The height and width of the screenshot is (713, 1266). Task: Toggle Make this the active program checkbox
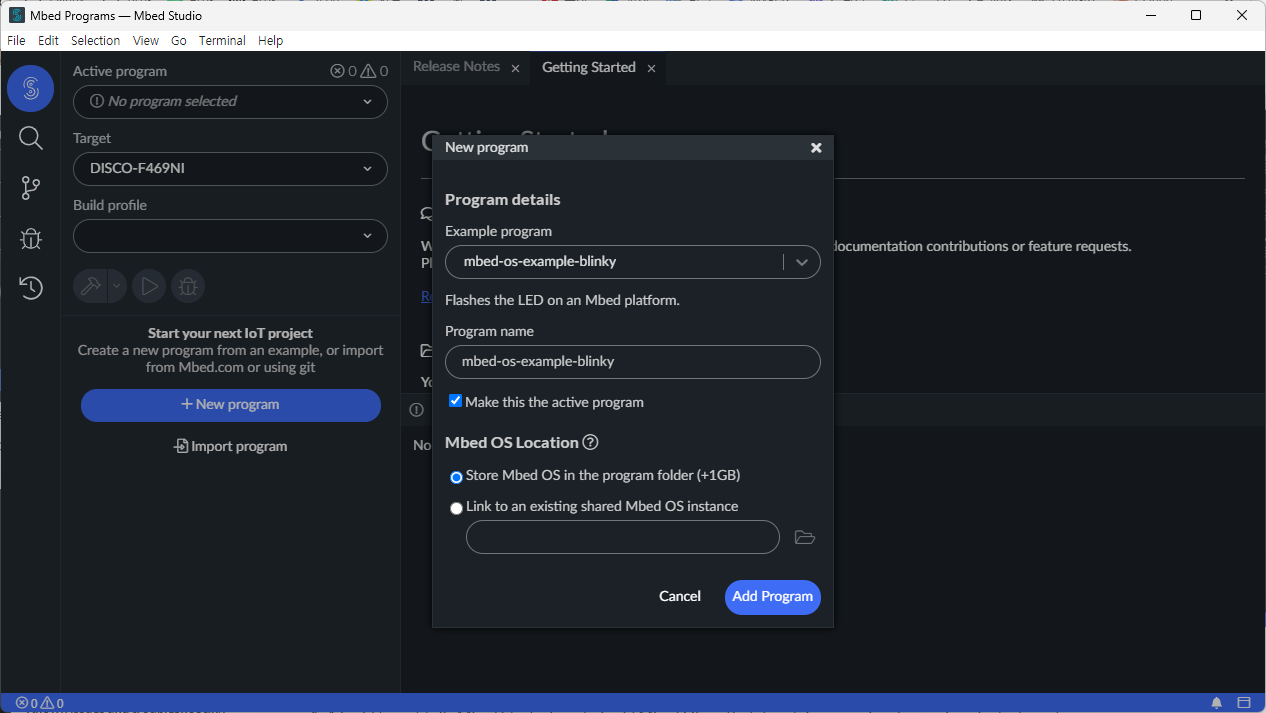456,401
